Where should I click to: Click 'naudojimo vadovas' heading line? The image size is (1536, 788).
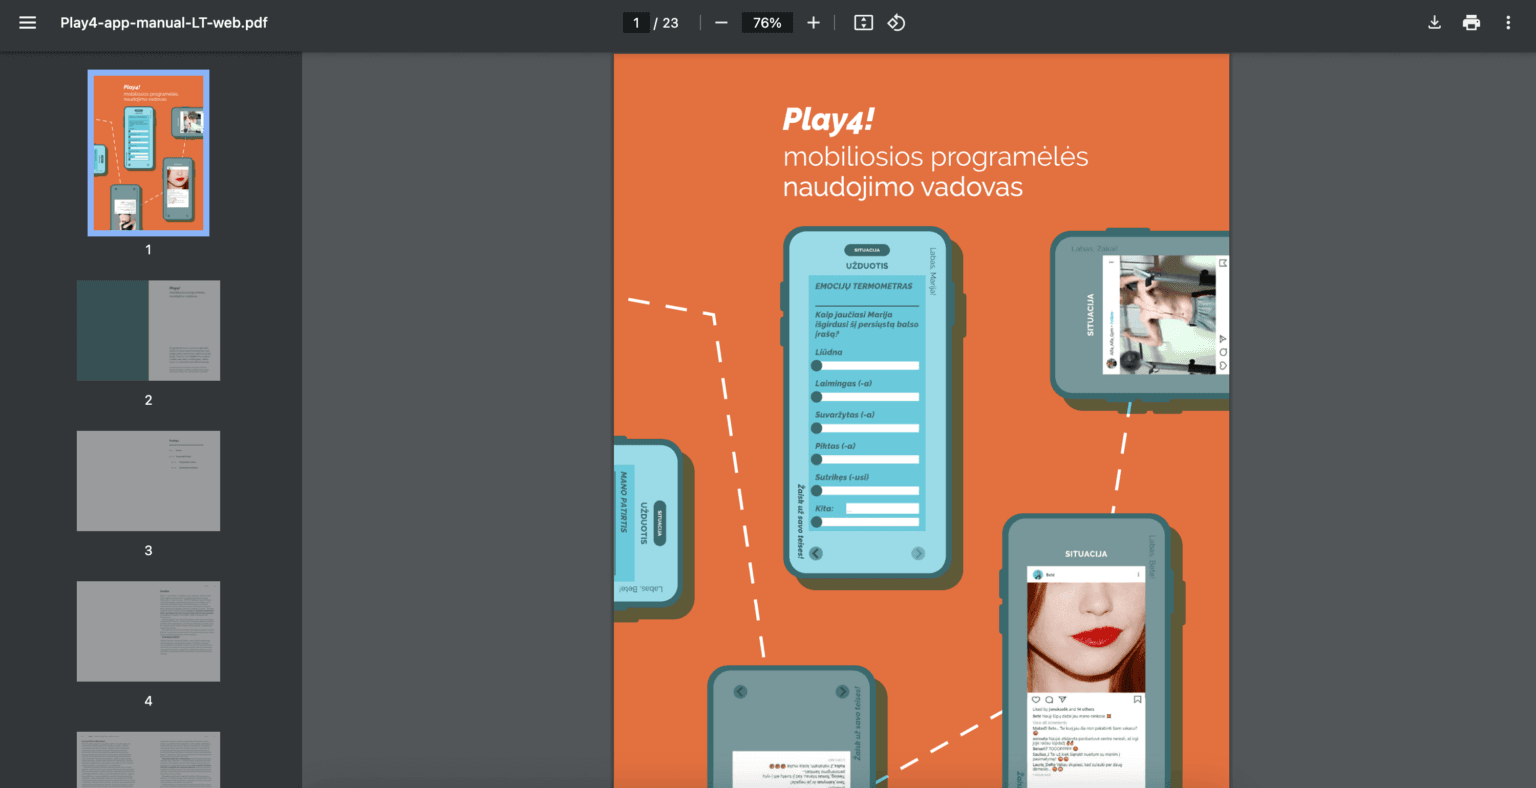tap(903, 187)
